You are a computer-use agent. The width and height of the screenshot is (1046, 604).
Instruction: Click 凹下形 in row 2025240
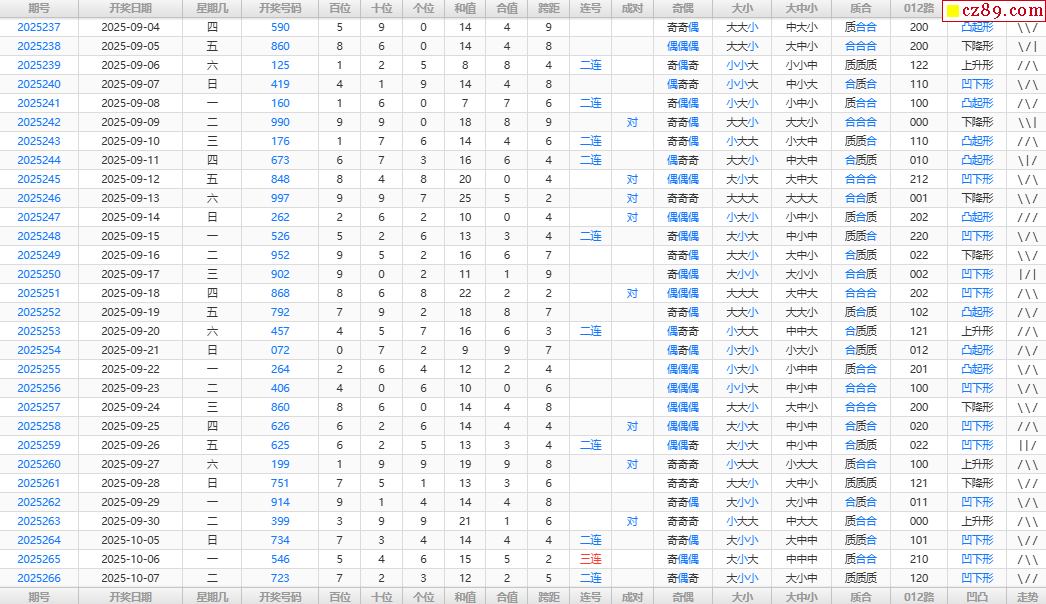click(x=977, y=84)
